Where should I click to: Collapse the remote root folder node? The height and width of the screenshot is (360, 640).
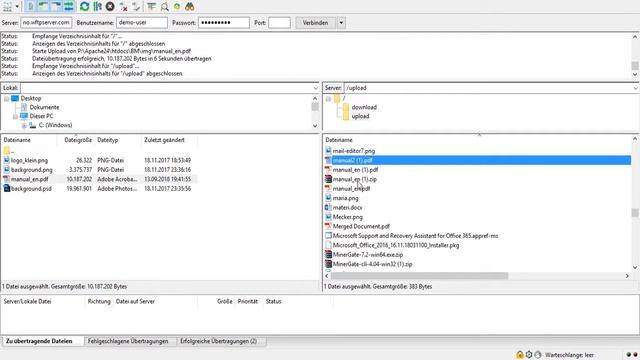point(328,99)
